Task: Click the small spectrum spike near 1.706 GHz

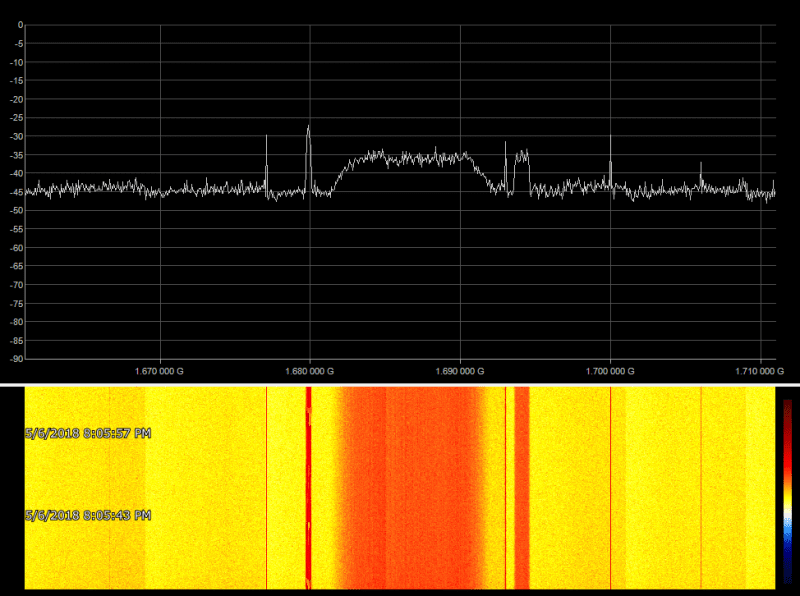Action: pyautogui.click(x=700, y=165)
